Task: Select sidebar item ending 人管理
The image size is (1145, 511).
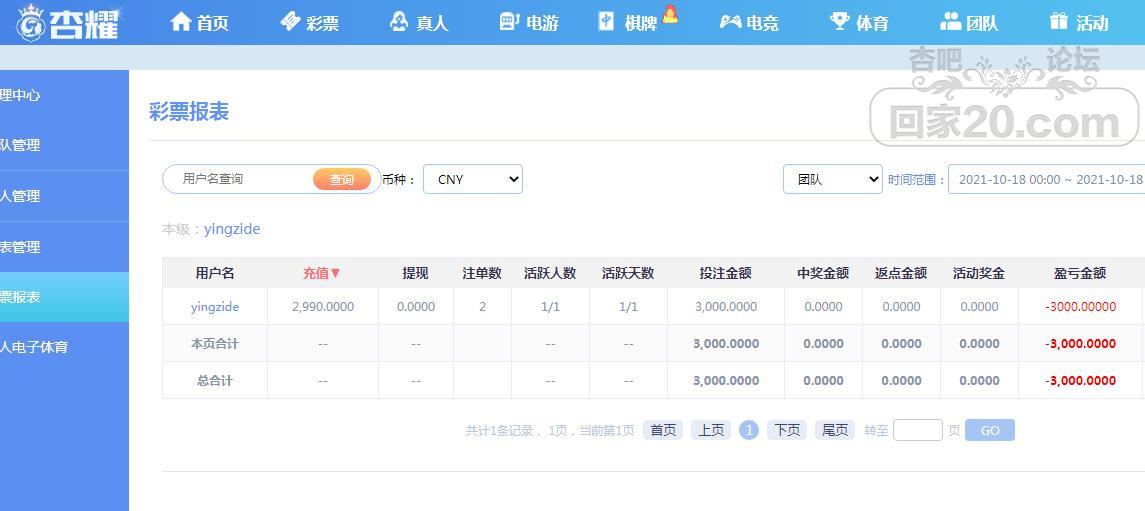Action: coord(64,196)
